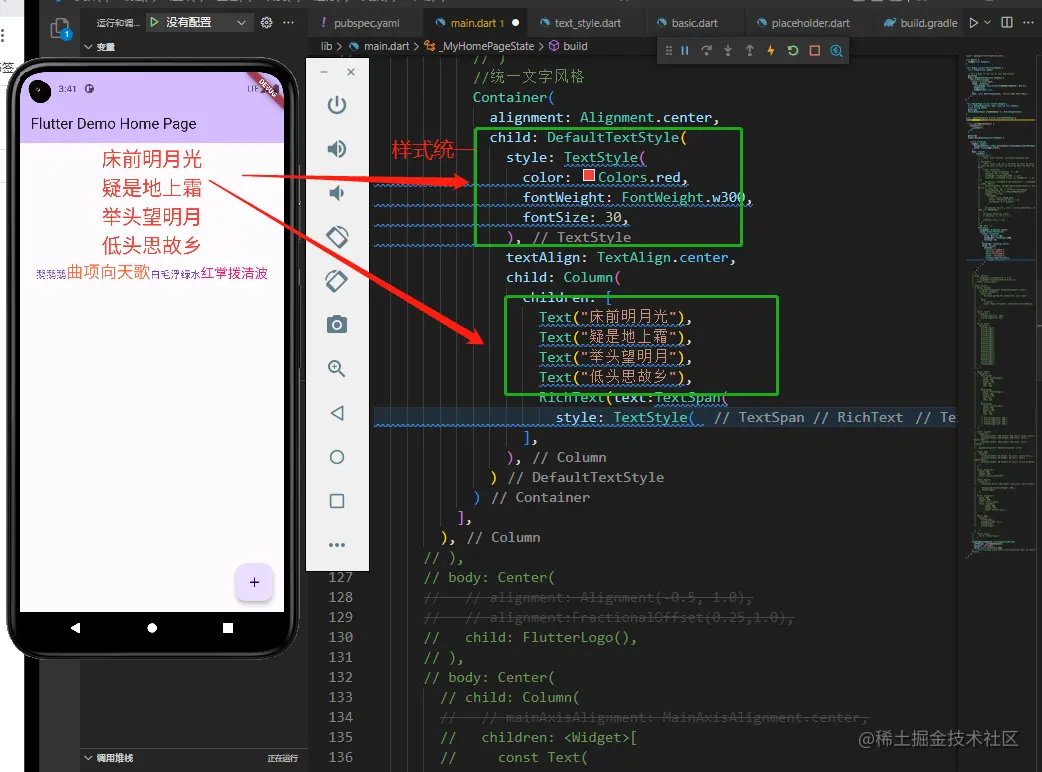The height and width of the screenshot is (772, 1042).
Task: Open the Explorer files icon in activity bar
Action: coord(60,29)
